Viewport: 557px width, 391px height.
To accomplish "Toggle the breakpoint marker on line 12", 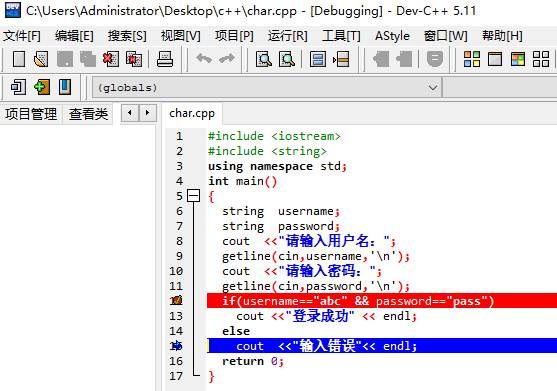I will [177, 300].
